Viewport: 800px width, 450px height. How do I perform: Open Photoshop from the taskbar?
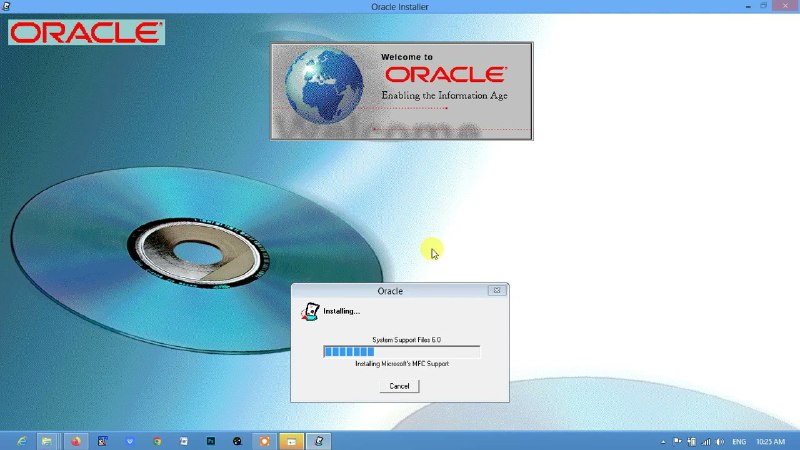click(211, 441)
